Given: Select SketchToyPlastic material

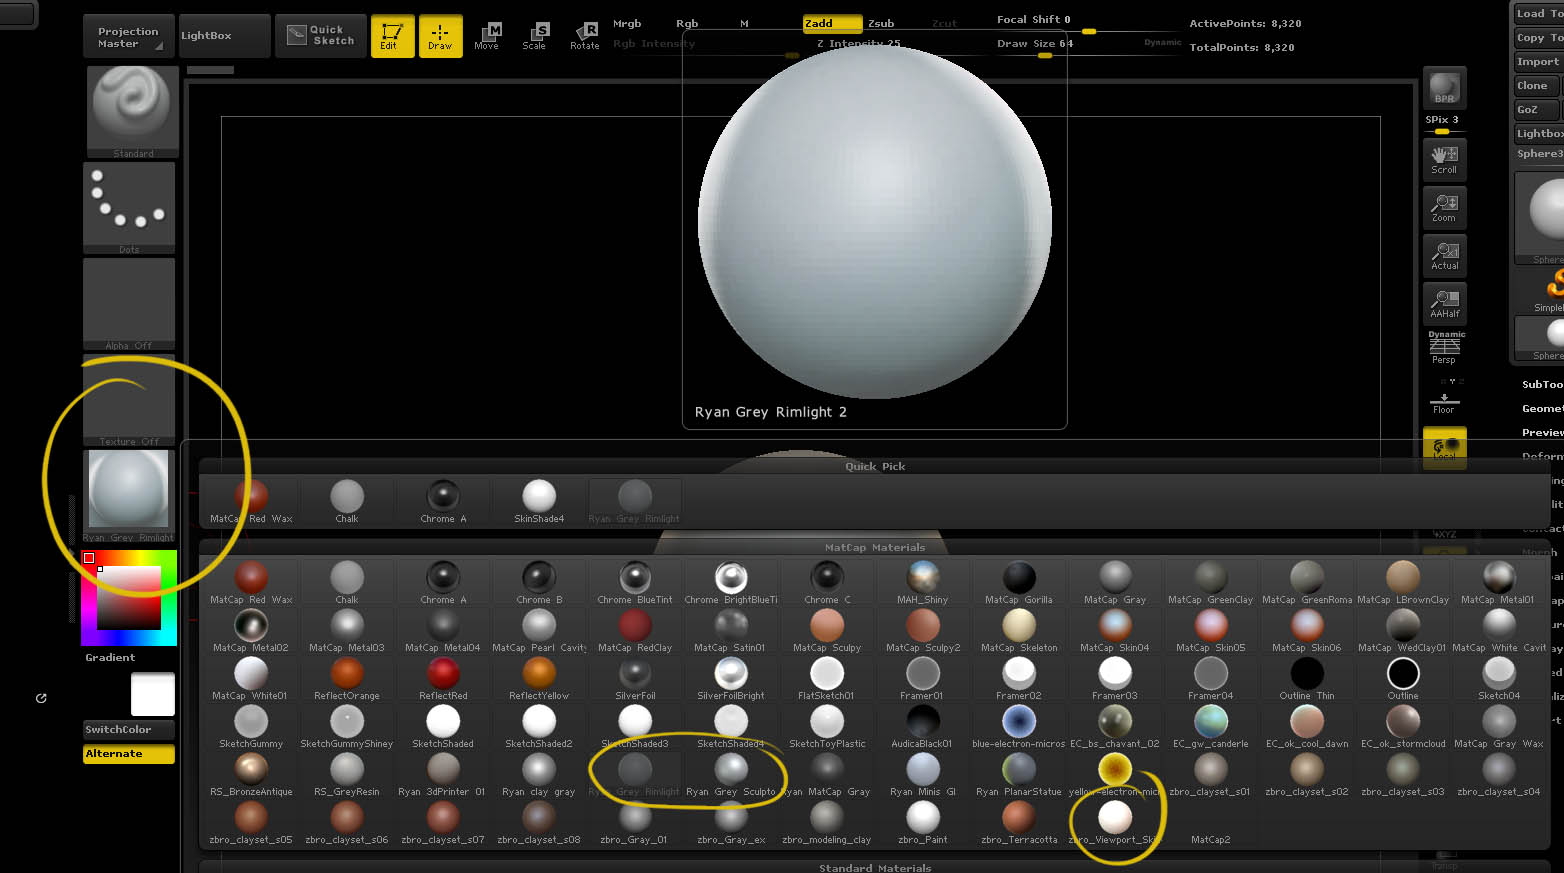Looking at the screenshot, I should click(x=827, y=726).
